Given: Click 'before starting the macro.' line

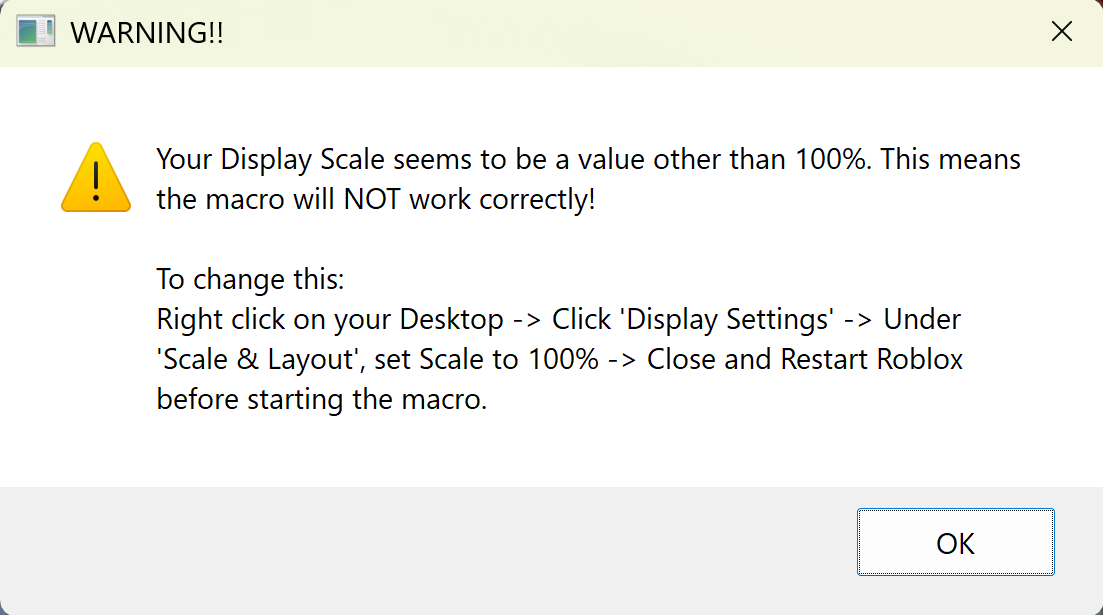Looking at the screenshot, I should [321, 400].
